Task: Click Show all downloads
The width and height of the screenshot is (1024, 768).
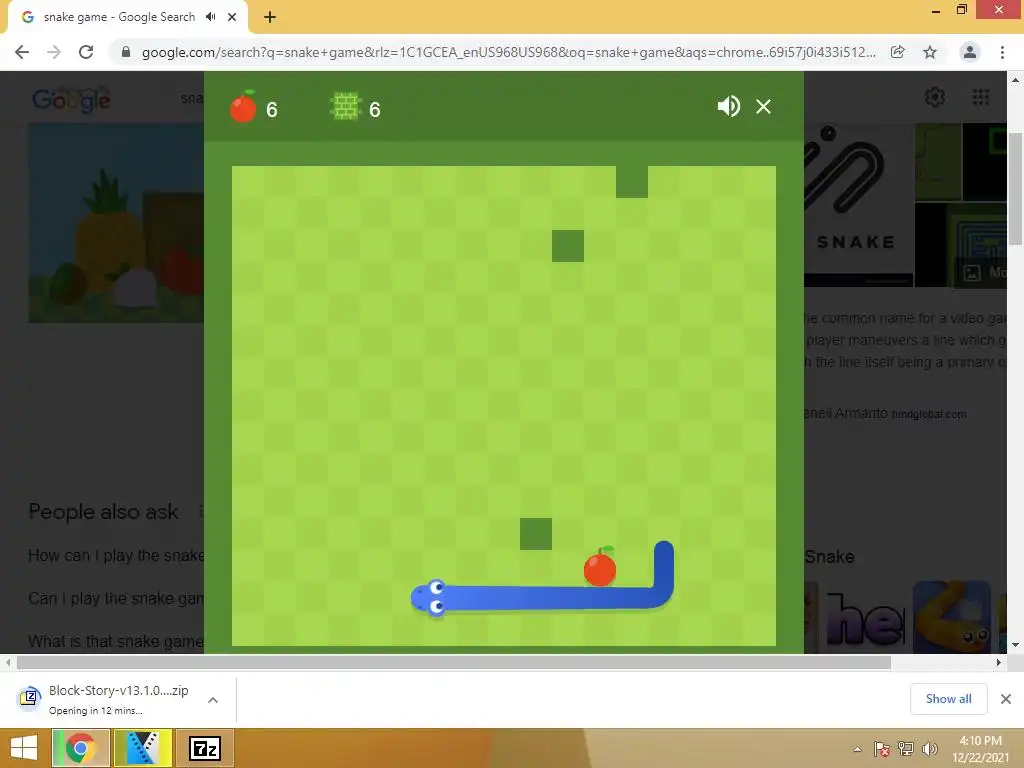Action: [x=948, y=699]
